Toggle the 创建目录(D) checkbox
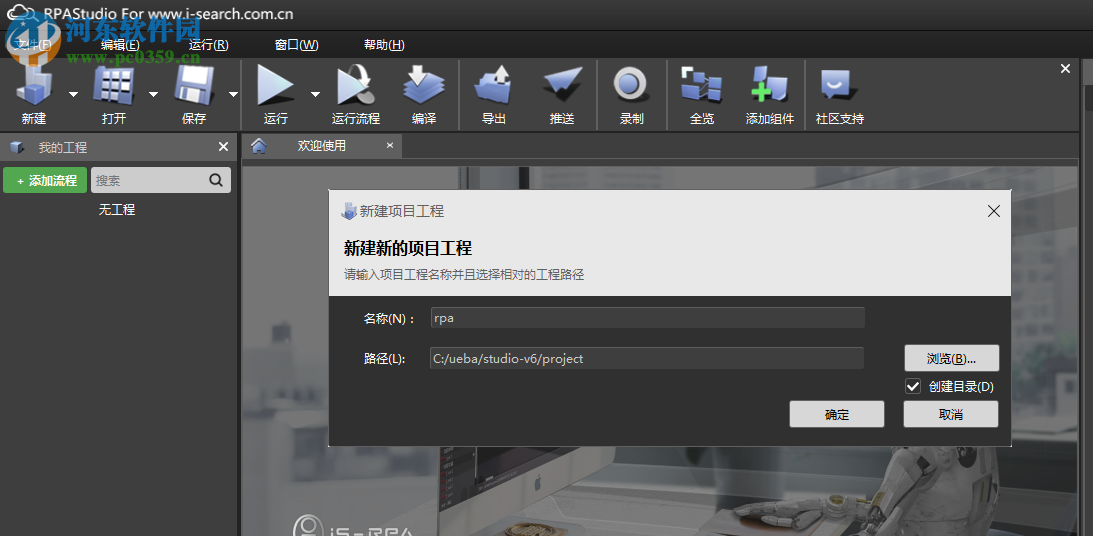The width and height of the screenshot is (1093, 536). point(912,386)
